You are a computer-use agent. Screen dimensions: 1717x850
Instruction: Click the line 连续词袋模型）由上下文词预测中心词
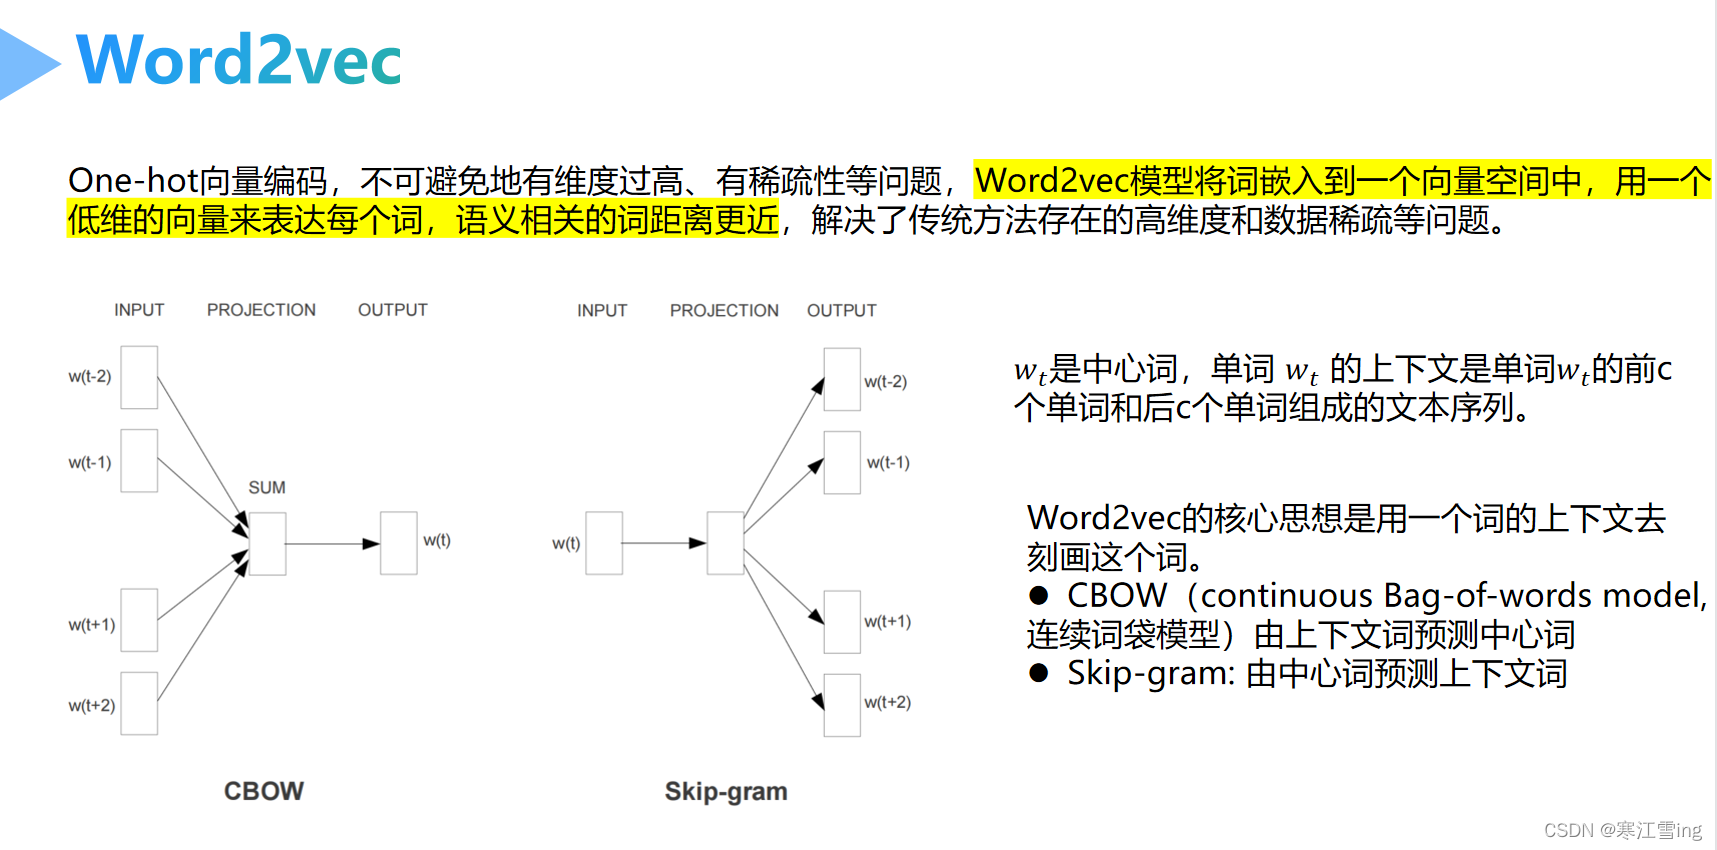[x=1301, y=635]
